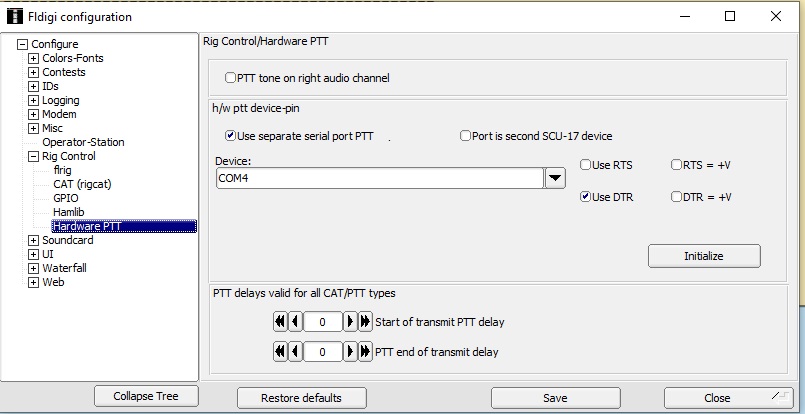
Task: Toggle the Use DTR checkbox
Action: 586,197
